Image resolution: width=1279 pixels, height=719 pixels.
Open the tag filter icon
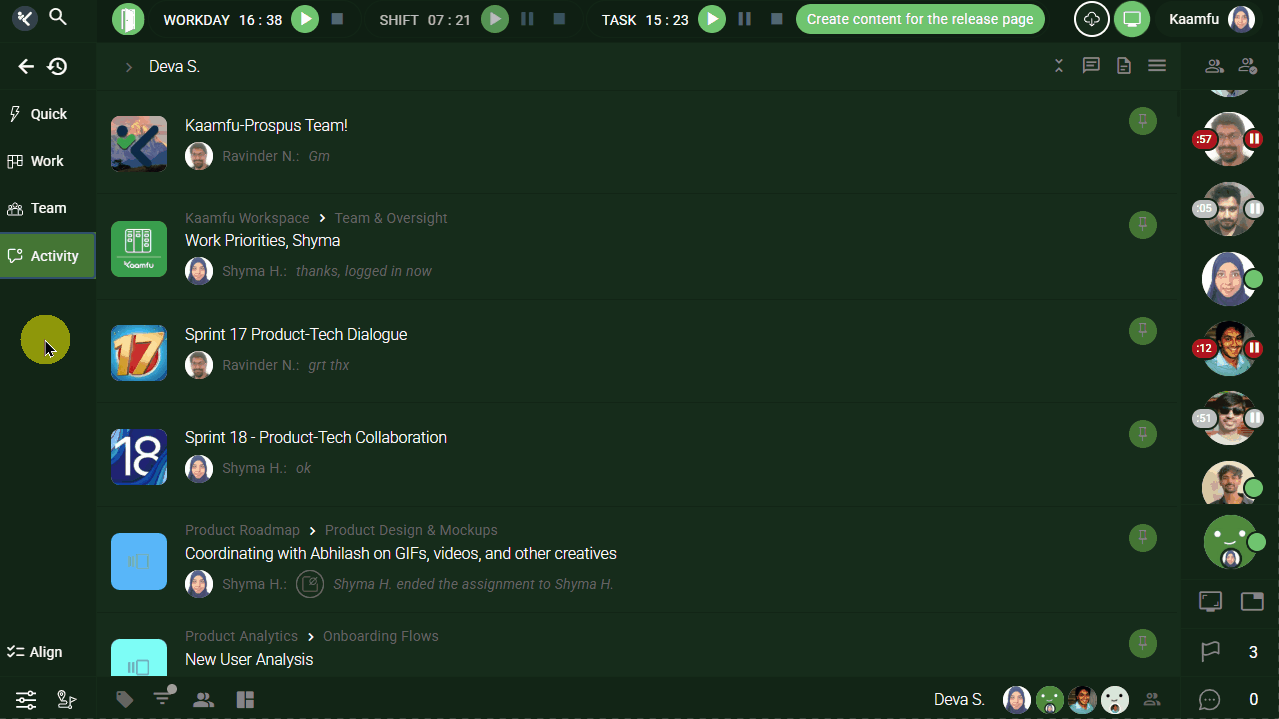(x=125, y=700)
